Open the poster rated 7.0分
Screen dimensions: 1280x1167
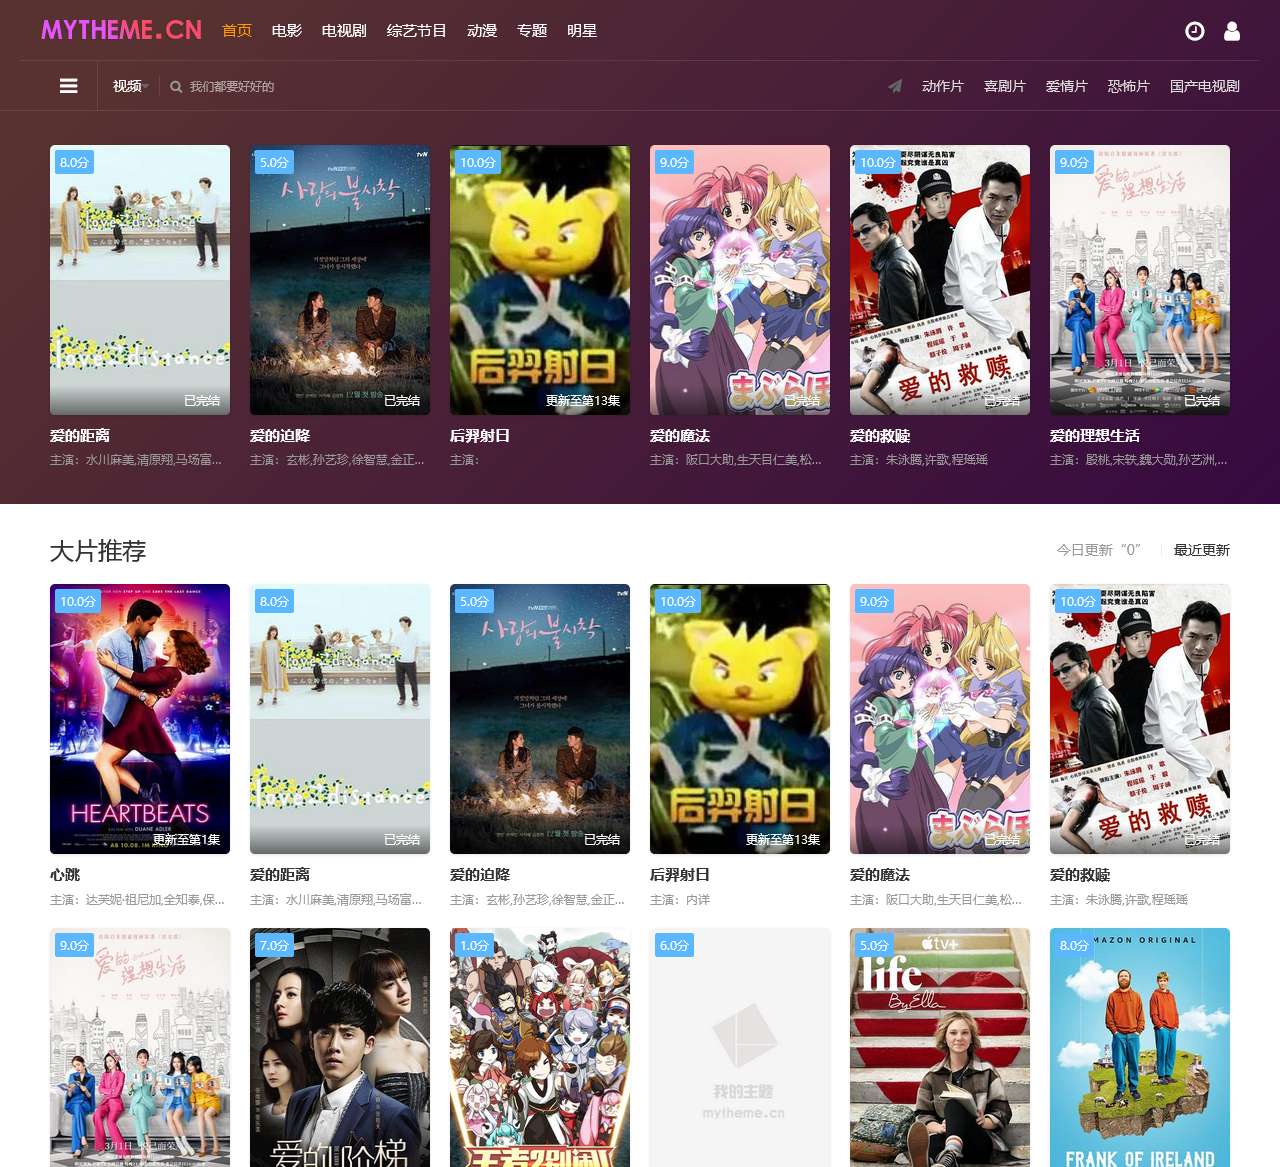tap(340, 1047)
